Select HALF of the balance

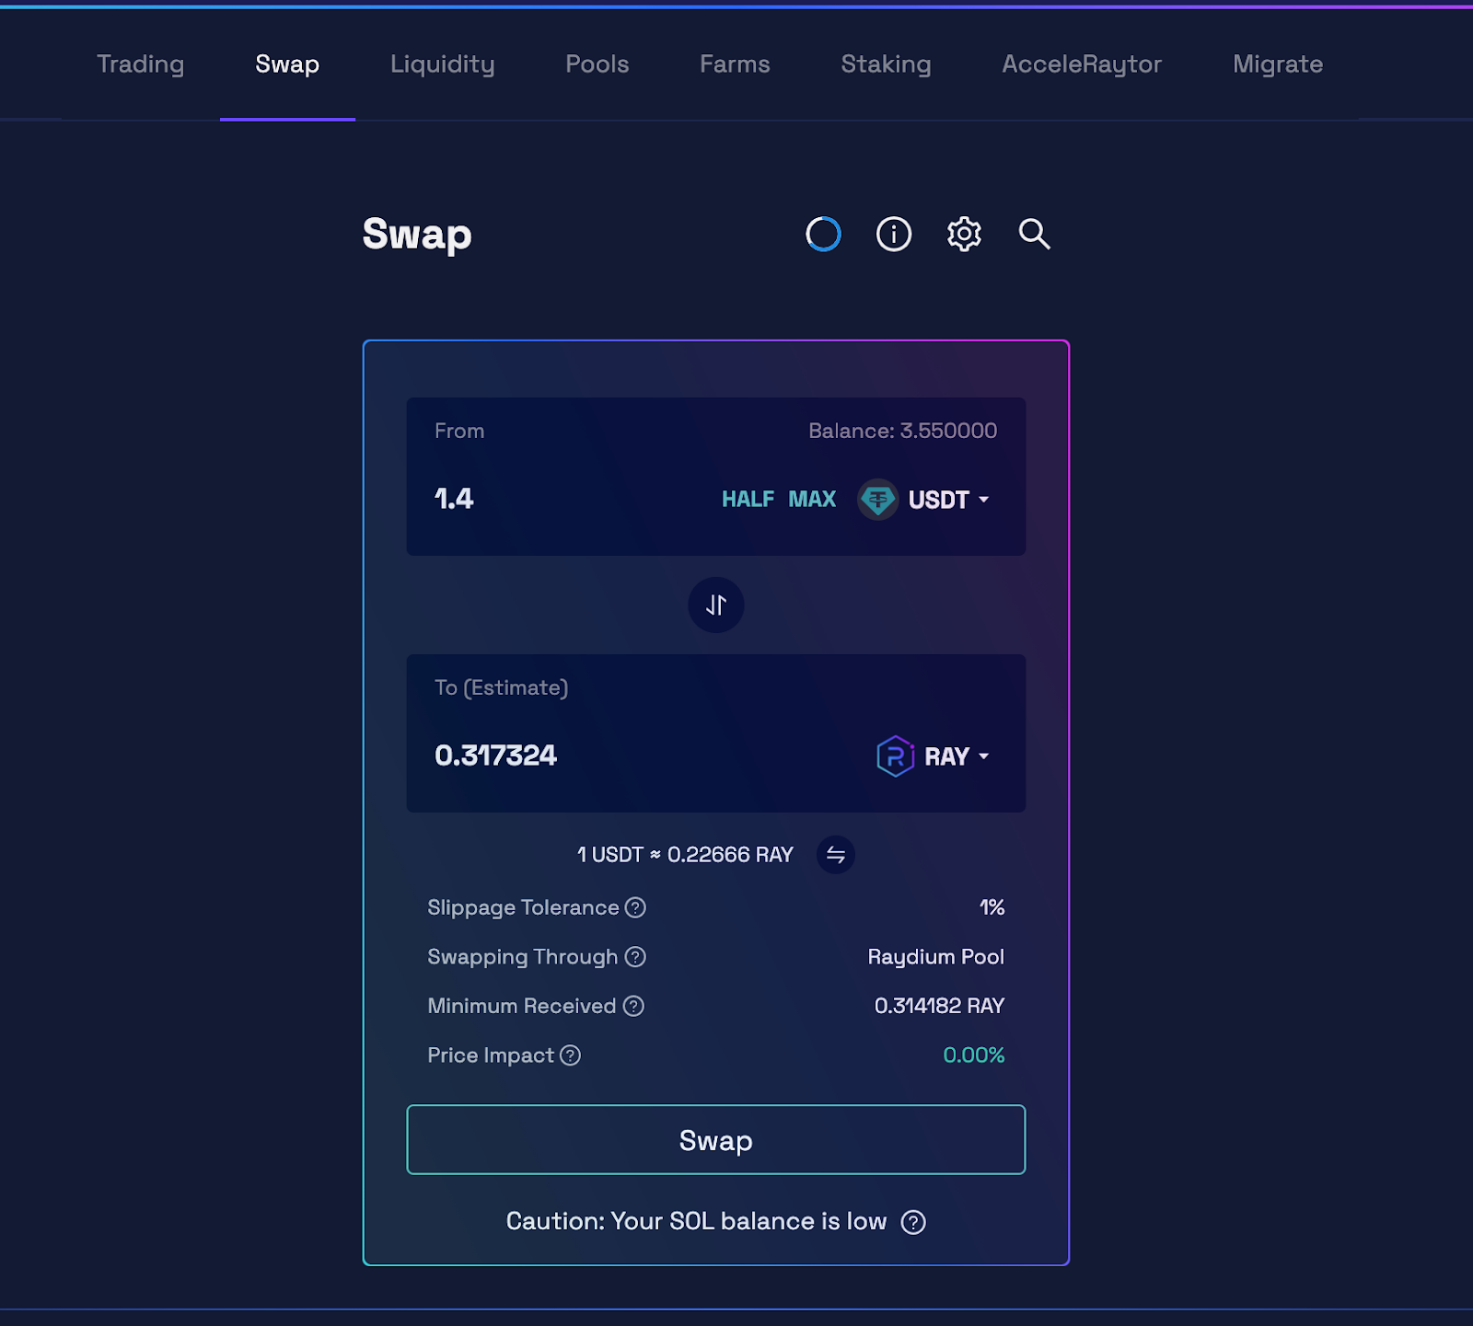point(747,499)
